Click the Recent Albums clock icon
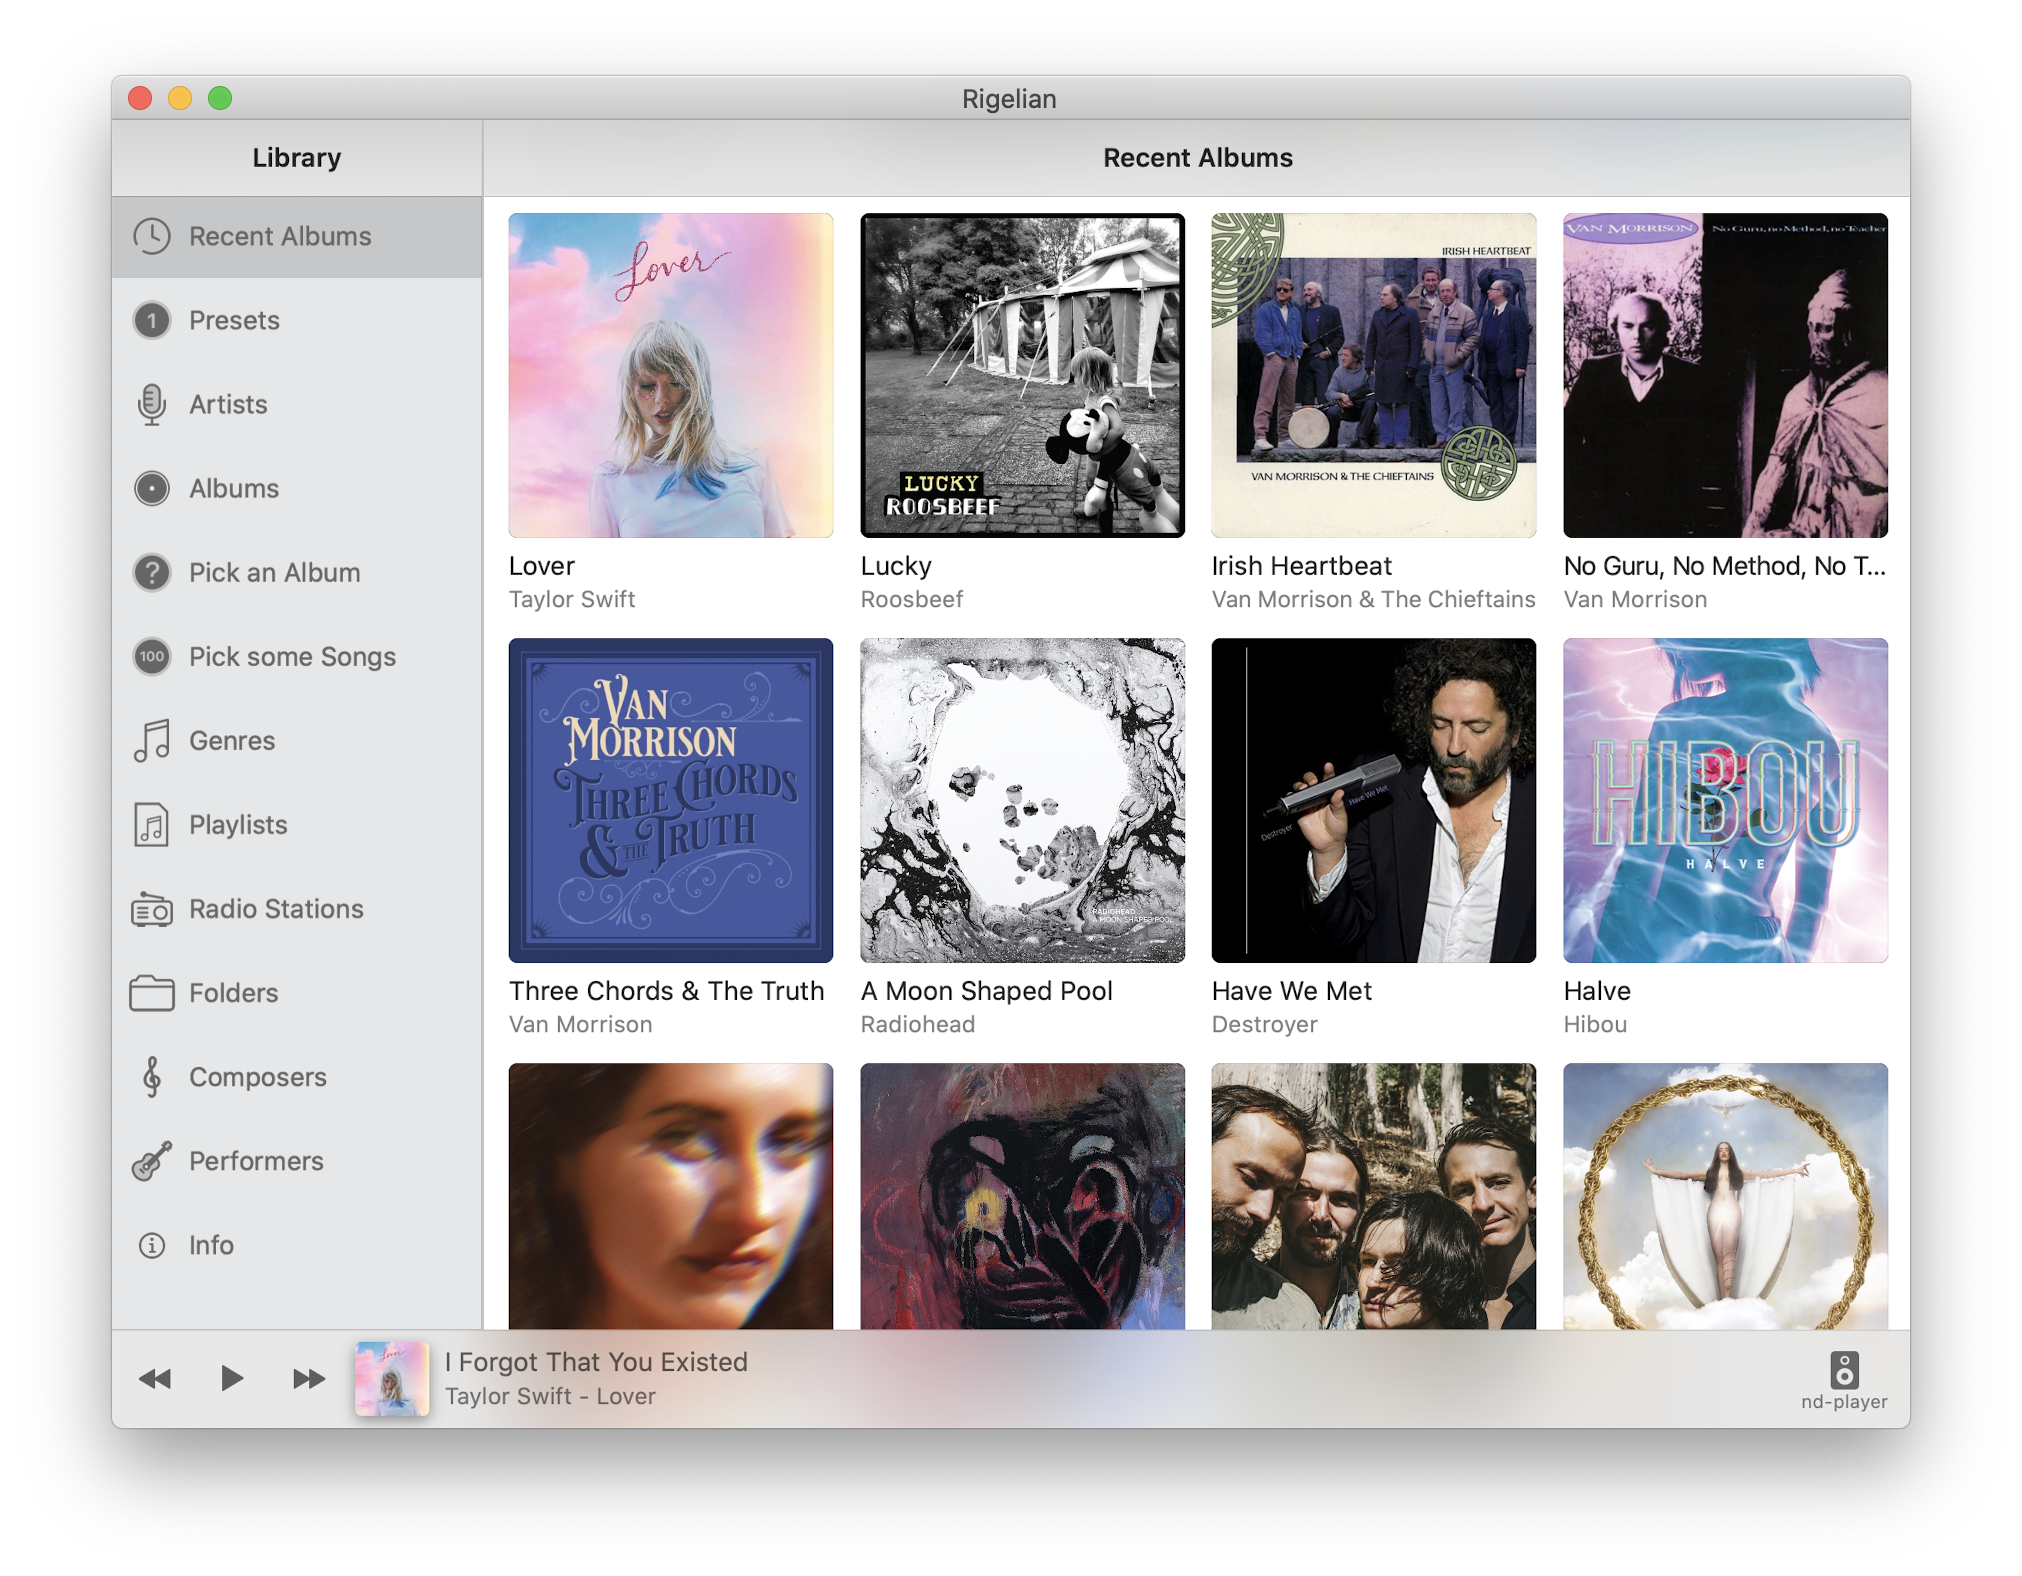The image size is (2022, 1576). (152, 237)
